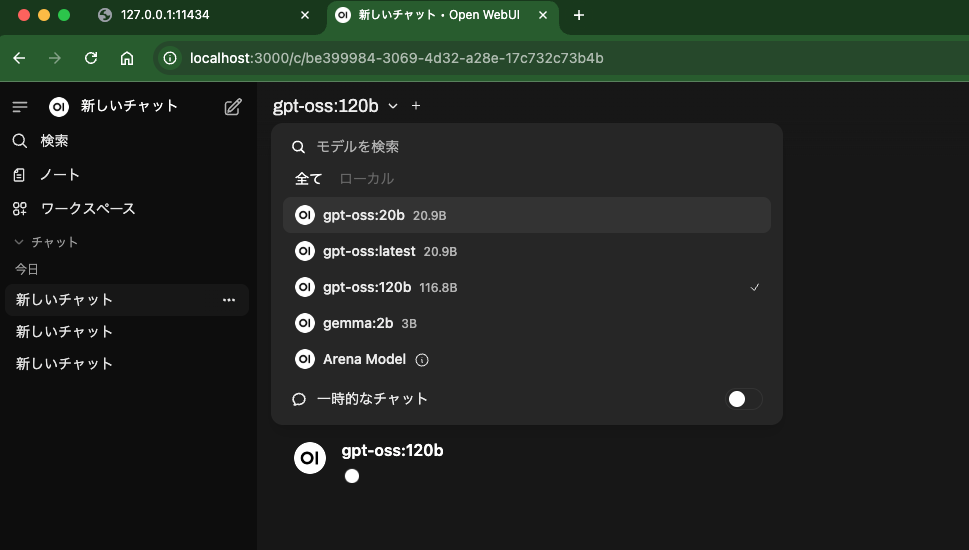
Task: Start a new chat with the pencil icon
Action: [x=233, y=107]
